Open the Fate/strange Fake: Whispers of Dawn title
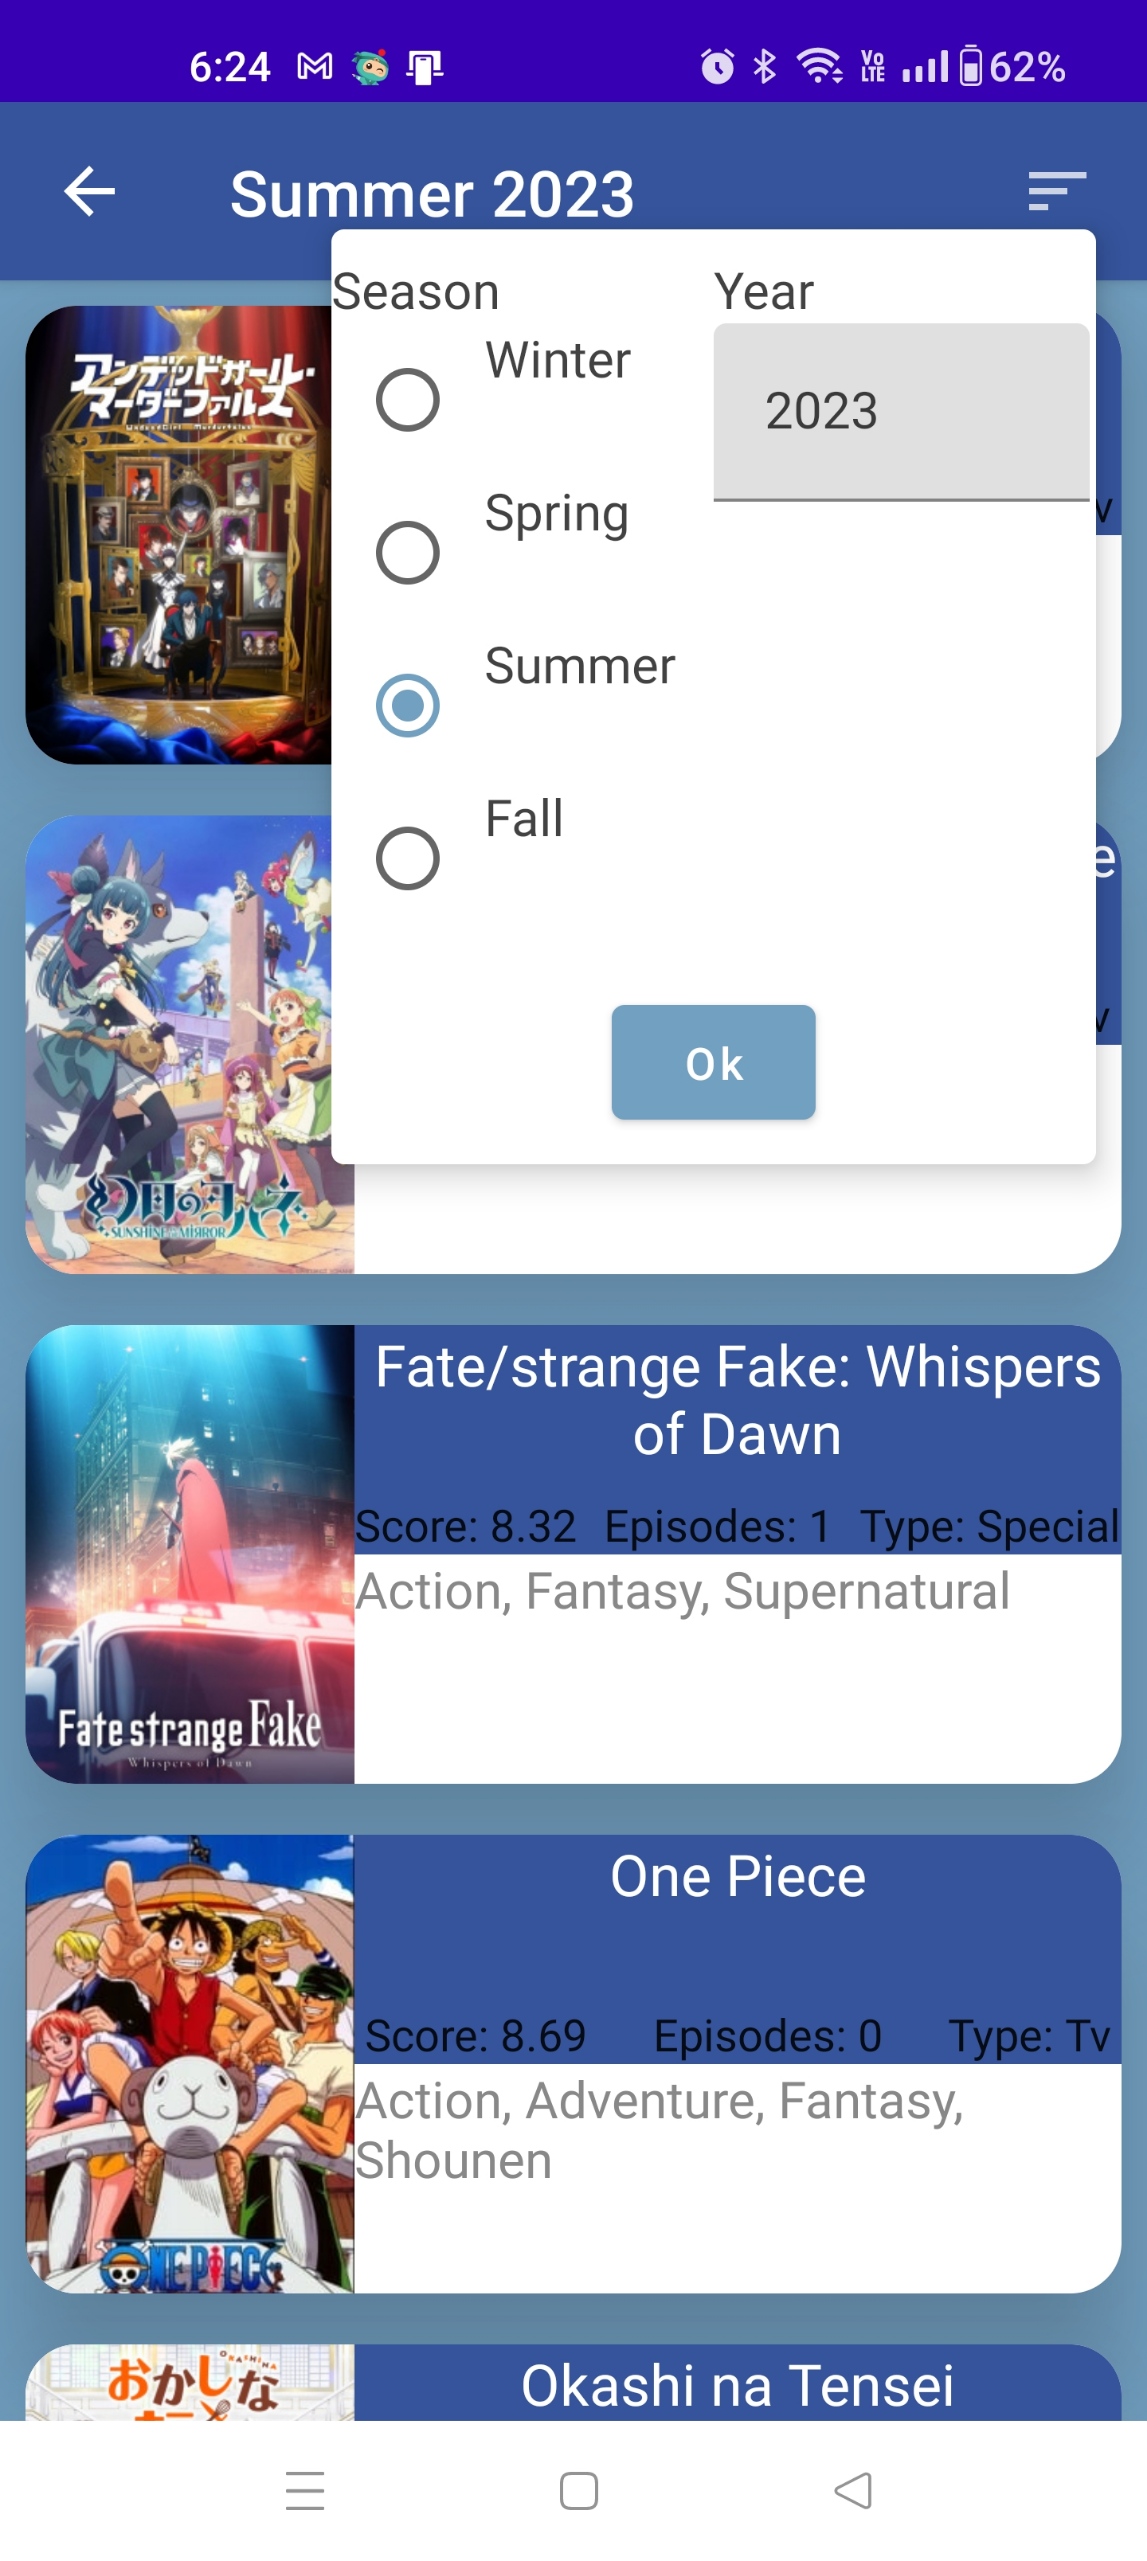The height and width of the screenshot is (2561, 1147). pos(737,1400)
